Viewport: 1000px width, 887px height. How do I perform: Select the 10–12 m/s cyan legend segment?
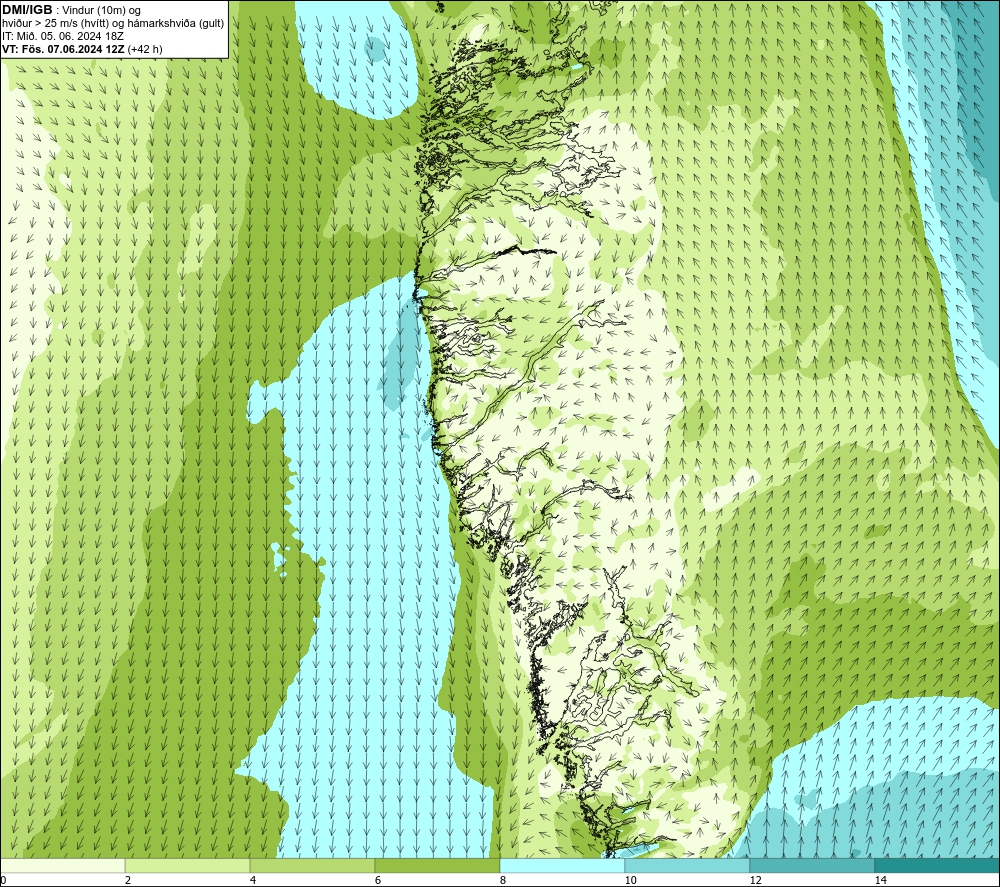click(x=688, y=865)
